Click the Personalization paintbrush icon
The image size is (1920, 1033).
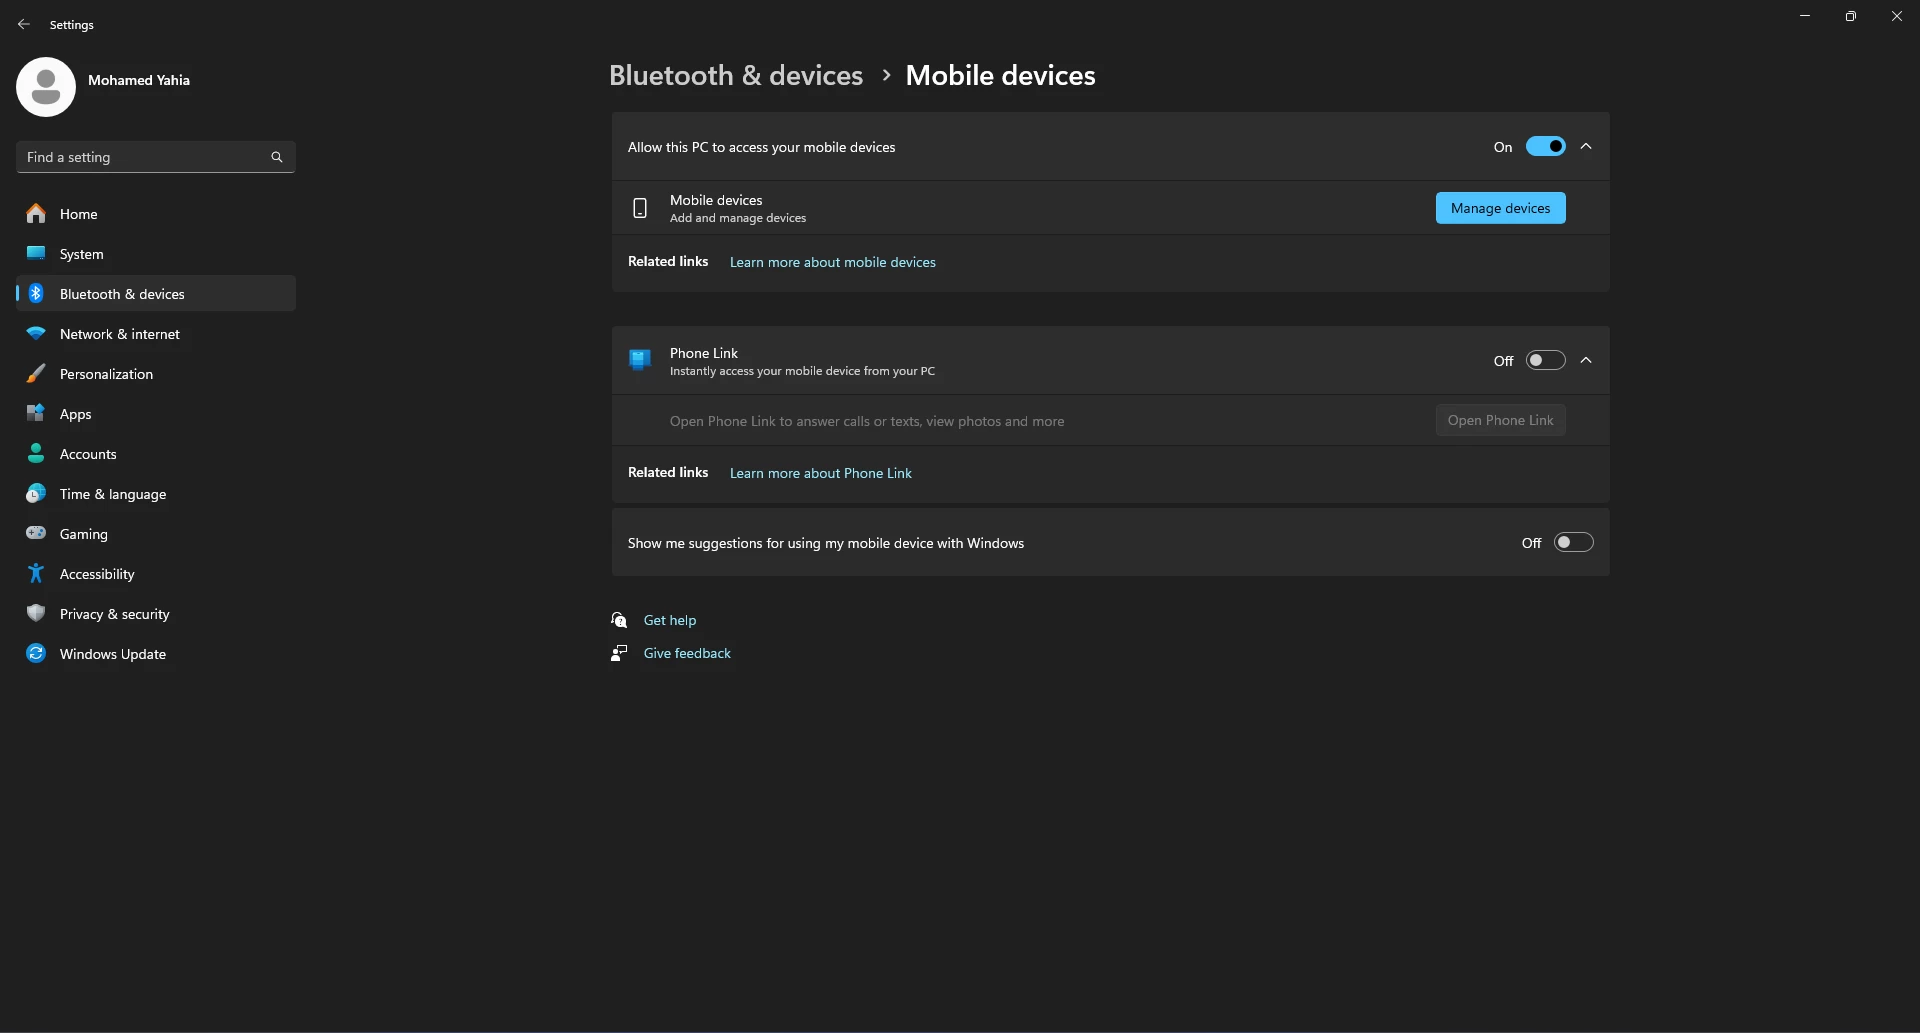[x=36, y=373]
